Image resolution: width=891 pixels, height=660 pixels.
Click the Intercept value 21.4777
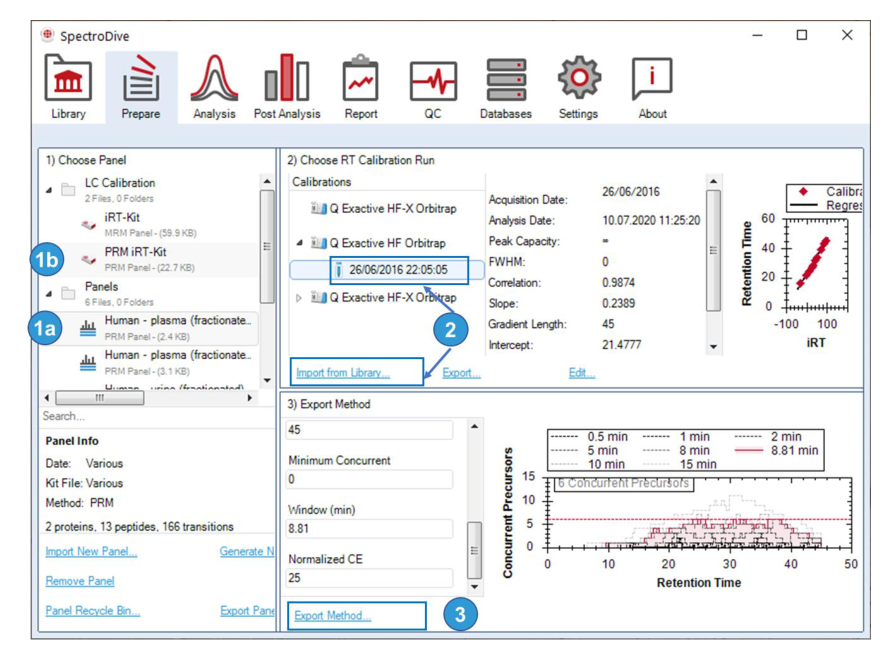pyautogui.click(x=621, y=344)
